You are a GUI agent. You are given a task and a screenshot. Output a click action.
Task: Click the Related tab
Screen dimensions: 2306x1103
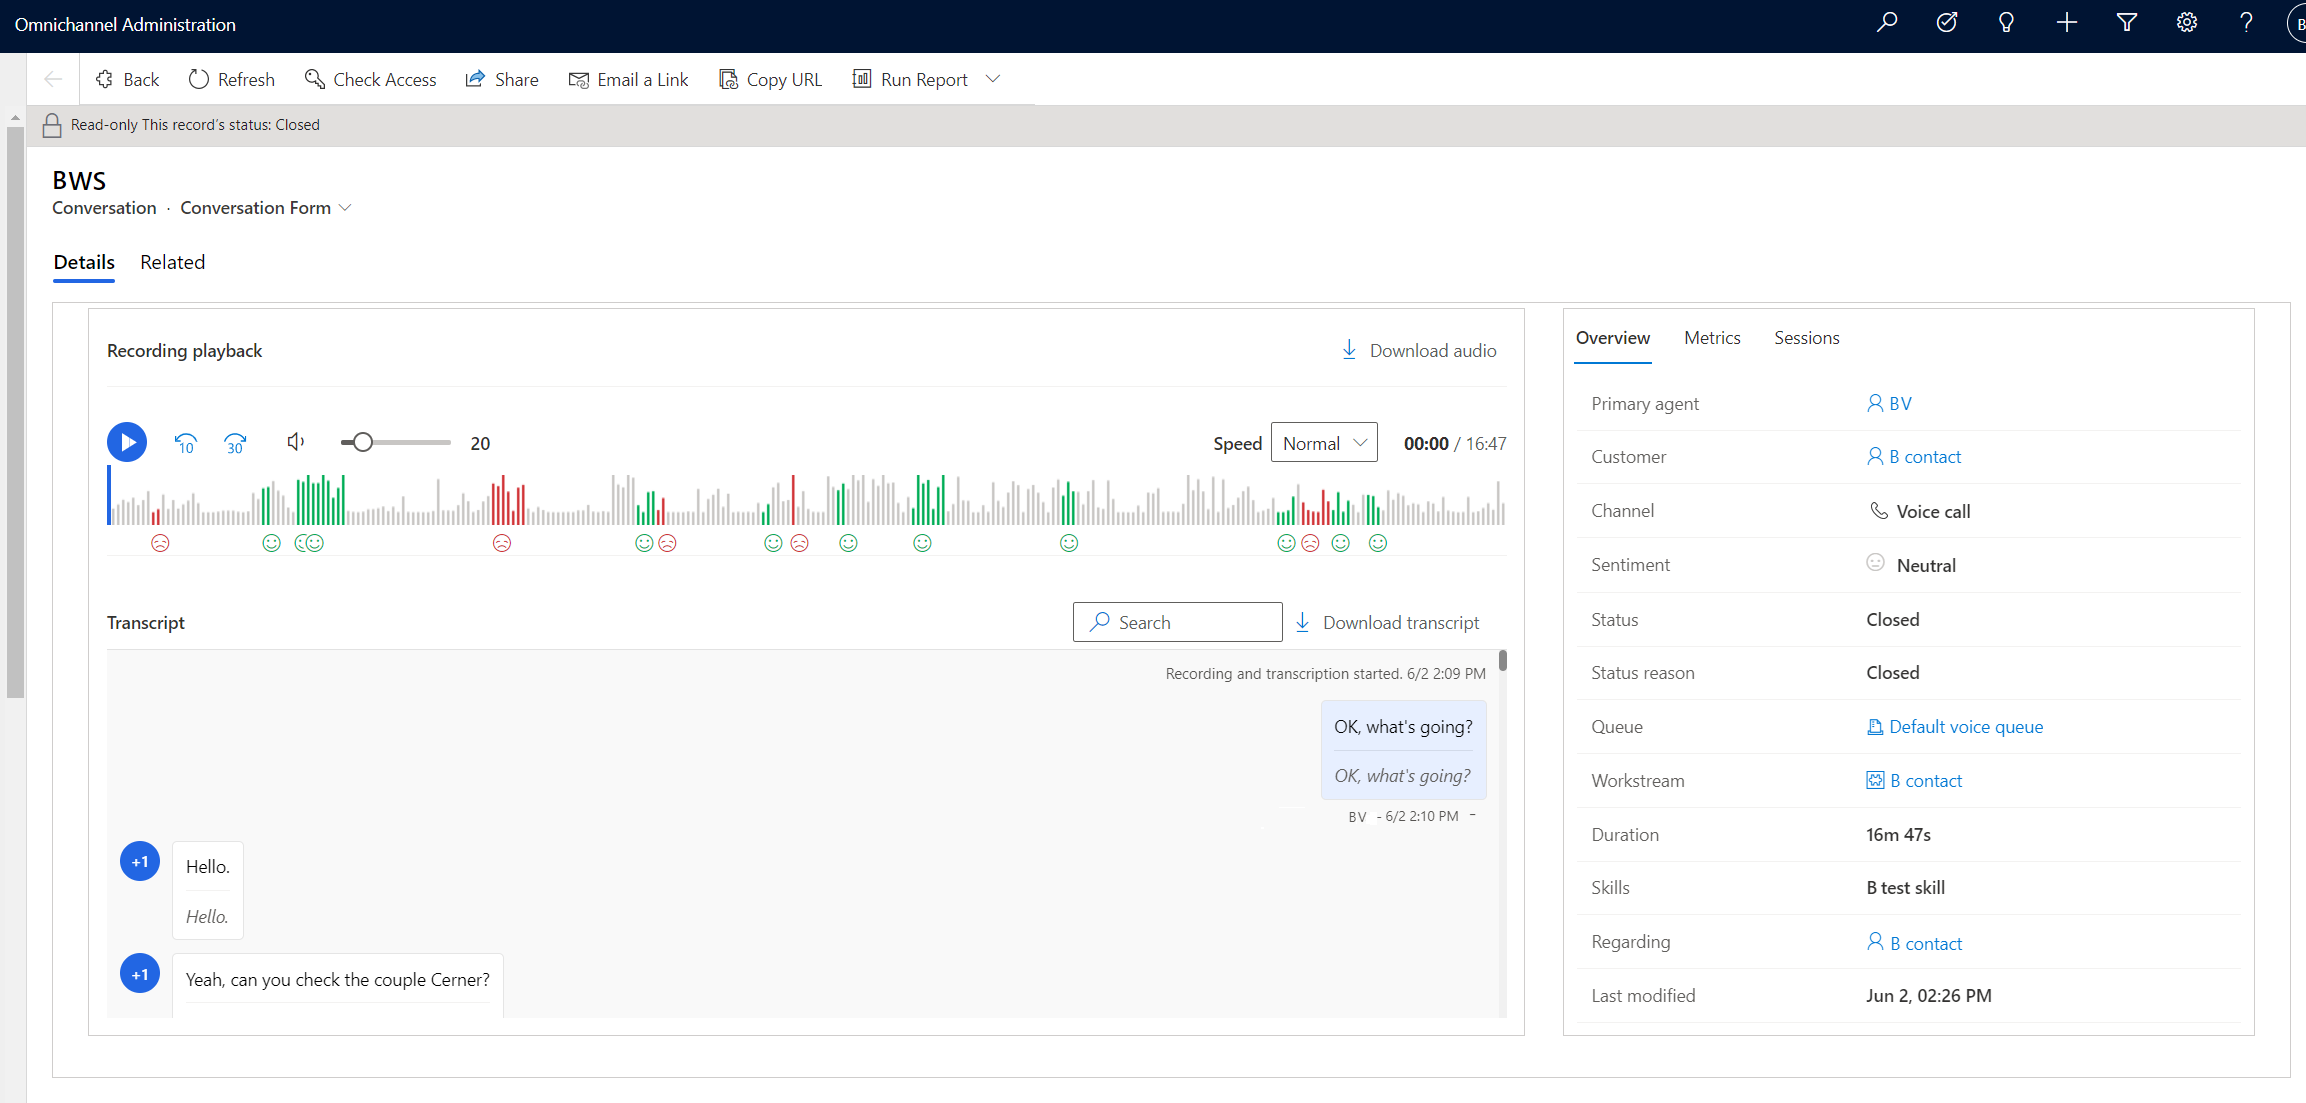pyautogui.click(x=171, y=262)
